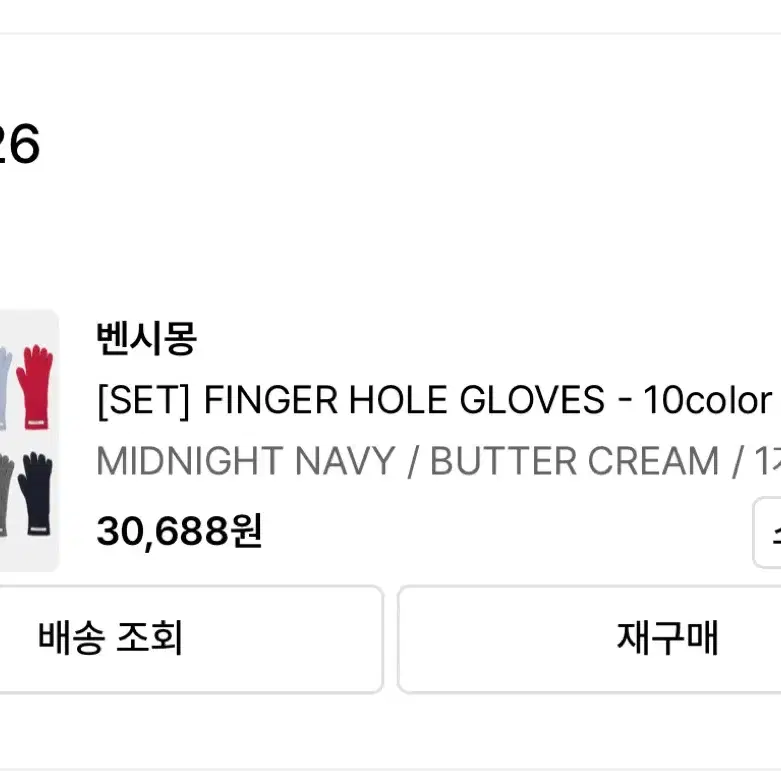Click the label tag on red glove
The image size is (781, 781).
pos(38,423)
